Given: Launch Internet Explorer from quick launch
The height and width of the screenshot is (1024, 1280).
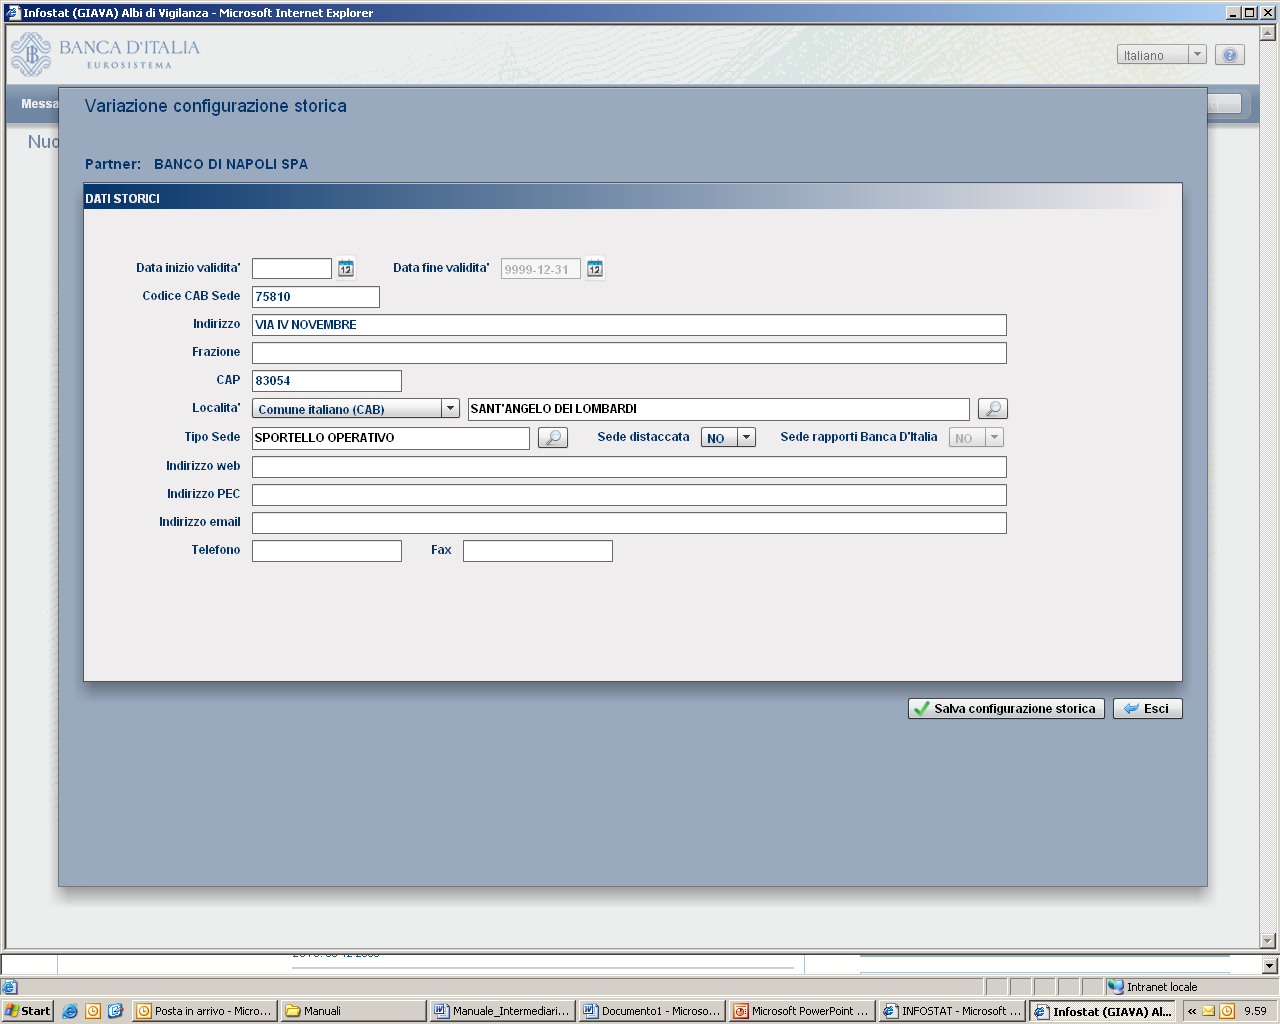Looking at the screenshot, I should click(70, 1011).
